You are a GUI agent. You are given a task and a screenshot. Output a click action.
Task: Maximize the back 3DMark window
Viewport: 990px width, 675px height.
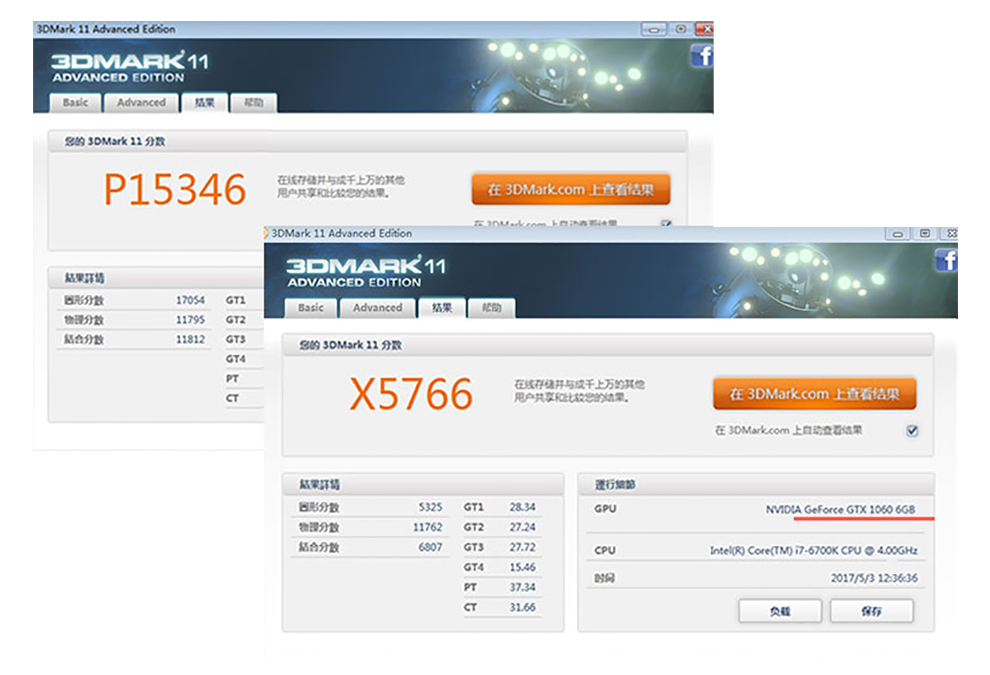click(681, 29)
